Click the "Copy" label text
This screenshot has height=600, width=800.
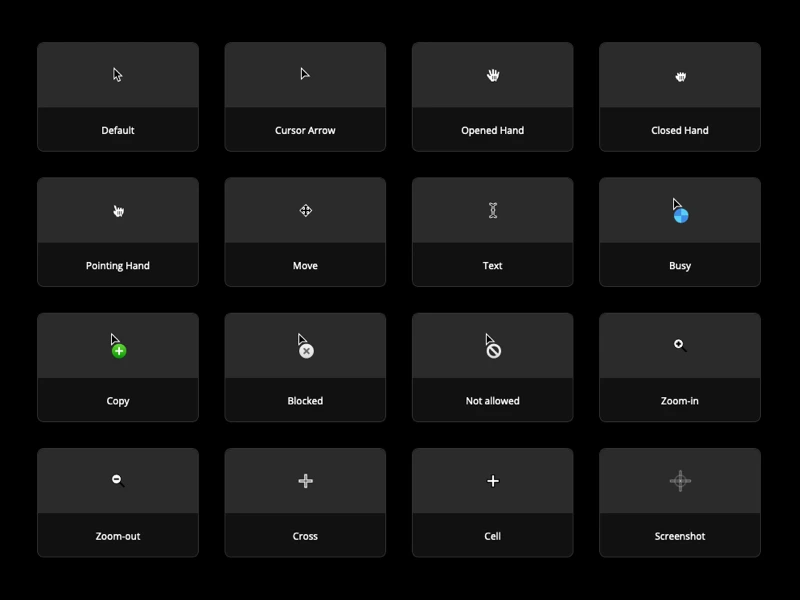(x=118, y=401)
